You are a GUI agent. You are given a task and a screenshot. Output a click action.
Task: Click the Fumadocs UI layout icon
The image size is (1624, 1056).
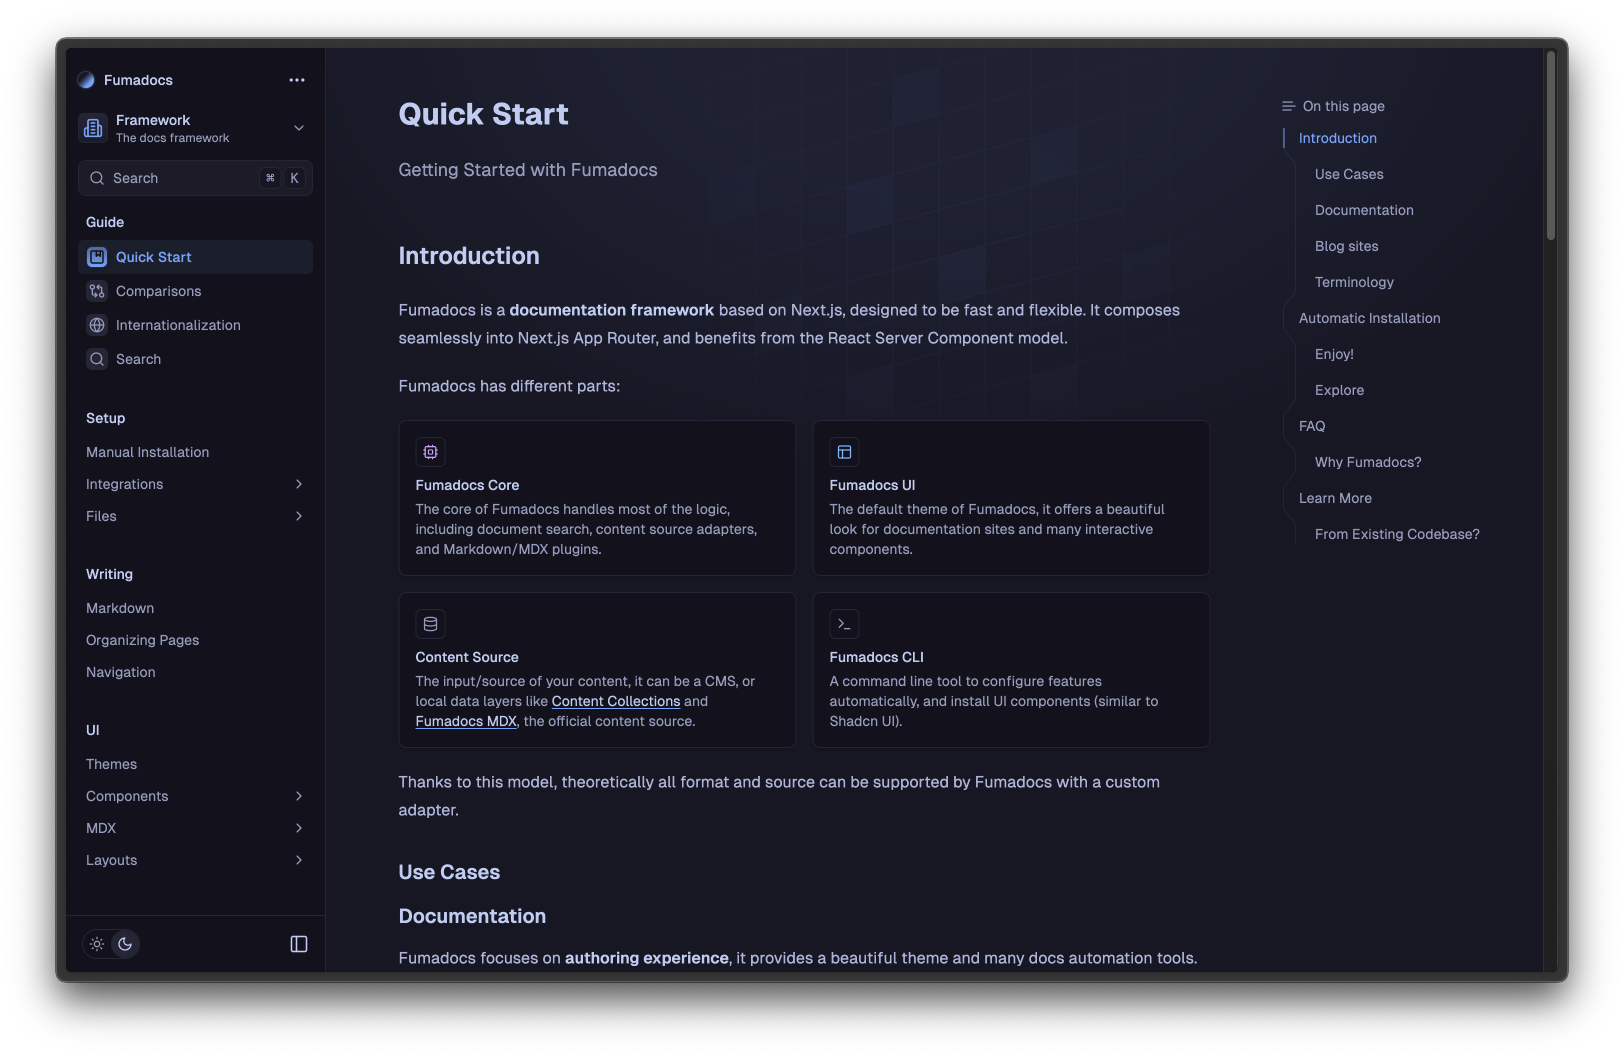tap(844, 452)
